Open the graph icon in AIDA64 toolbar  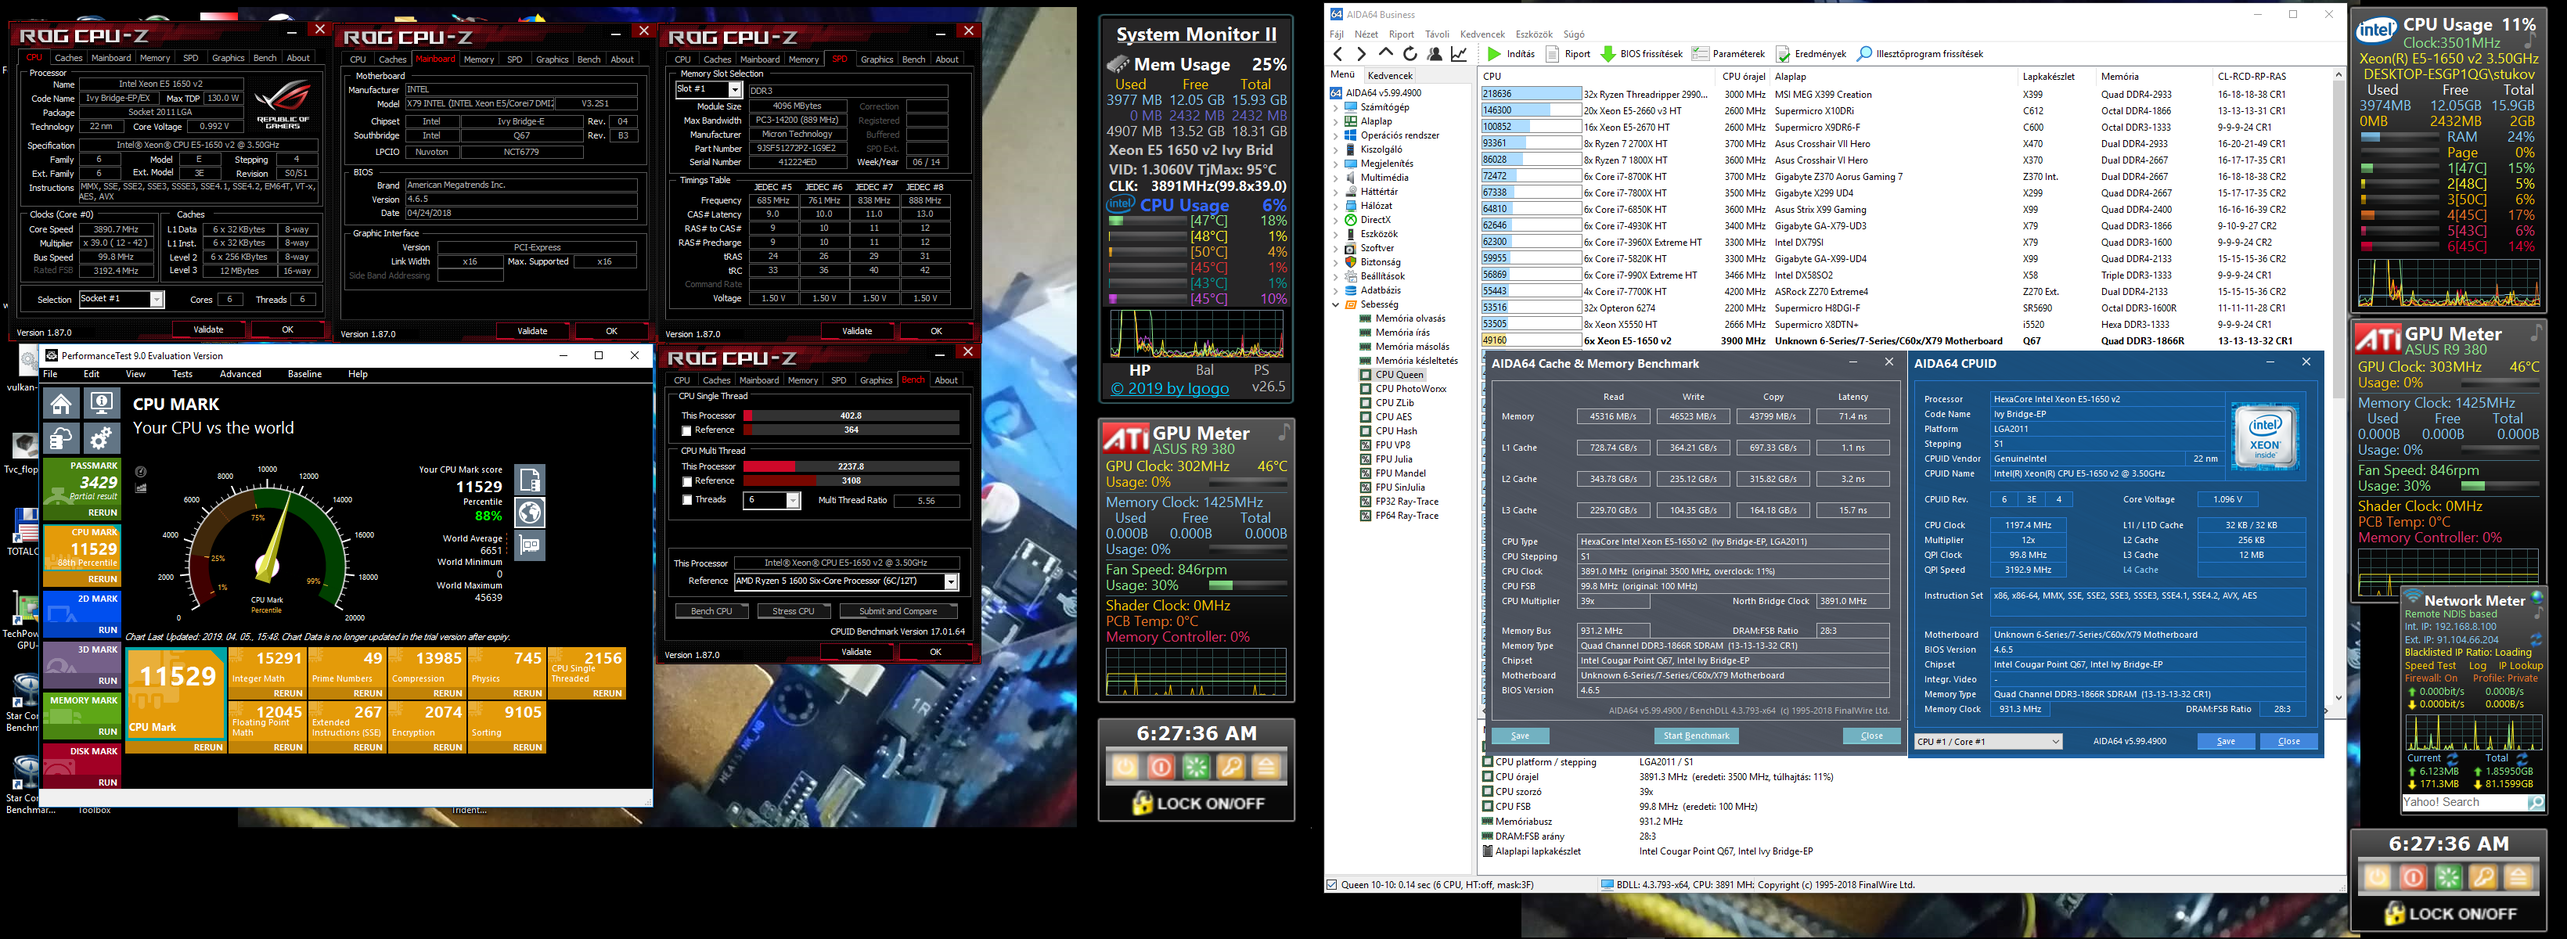(1459, 54)
